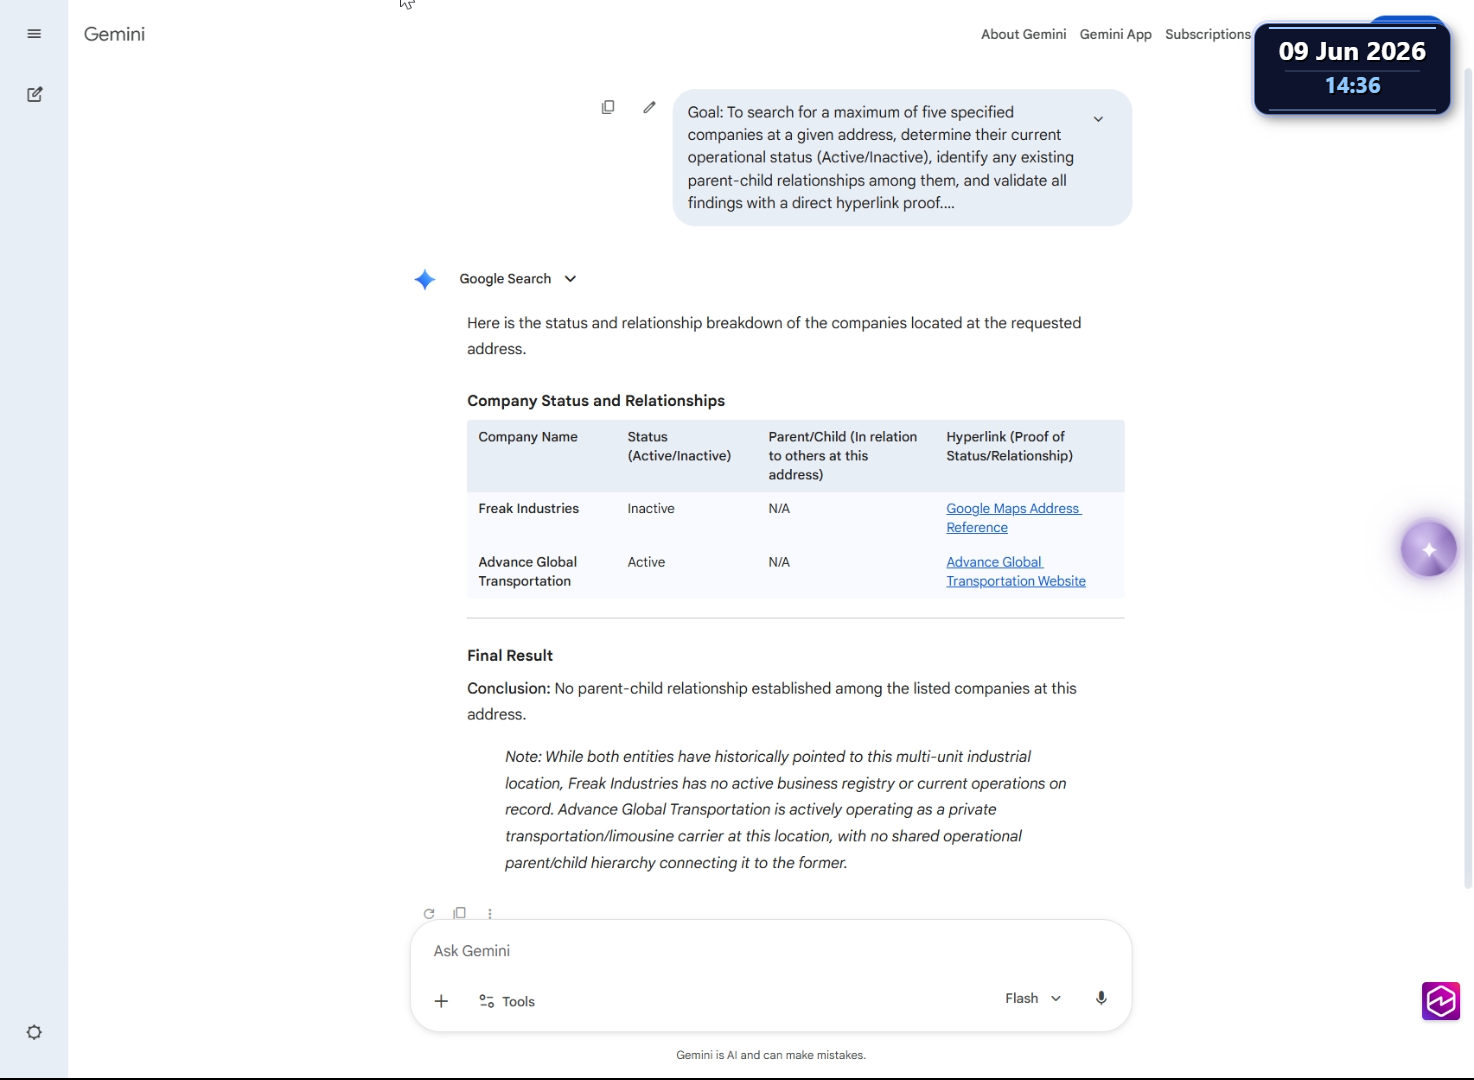Open the Flash model selector dropdown

[1033, 998]
